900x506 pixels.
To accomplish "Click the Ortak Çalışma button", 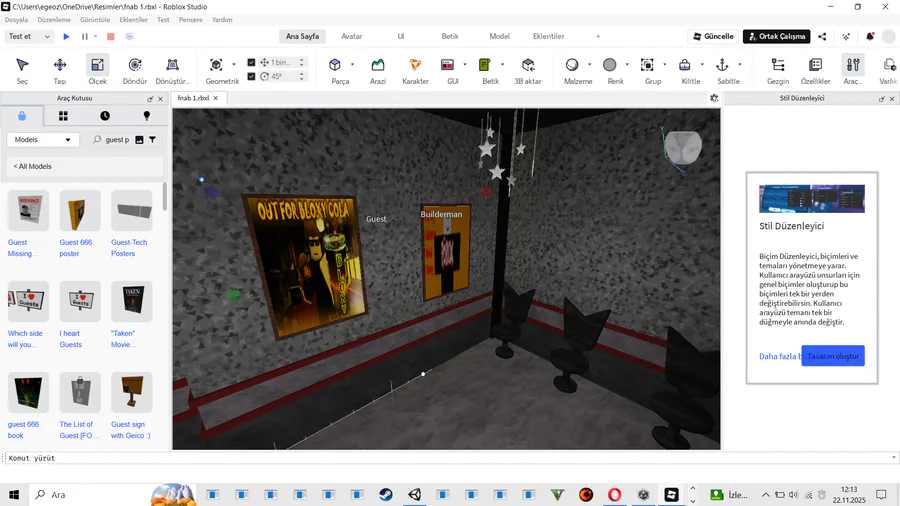I will [x=777, y=36].
